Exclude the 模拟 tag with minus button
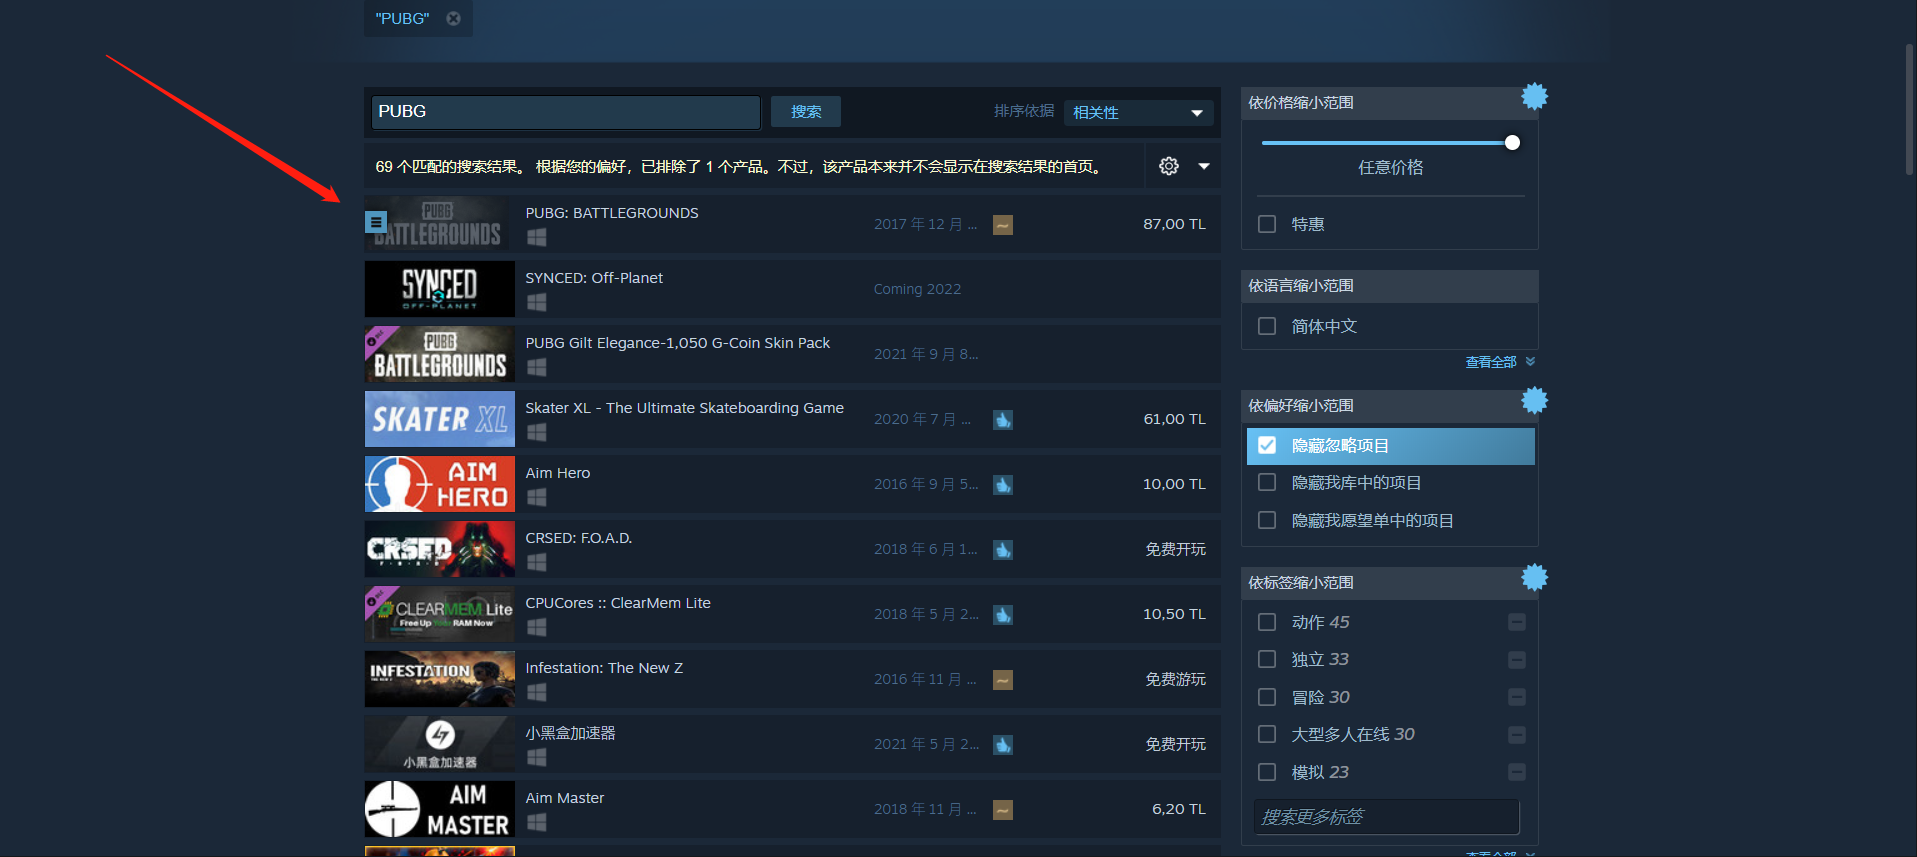1917x857 pixels. [1517, 772]
